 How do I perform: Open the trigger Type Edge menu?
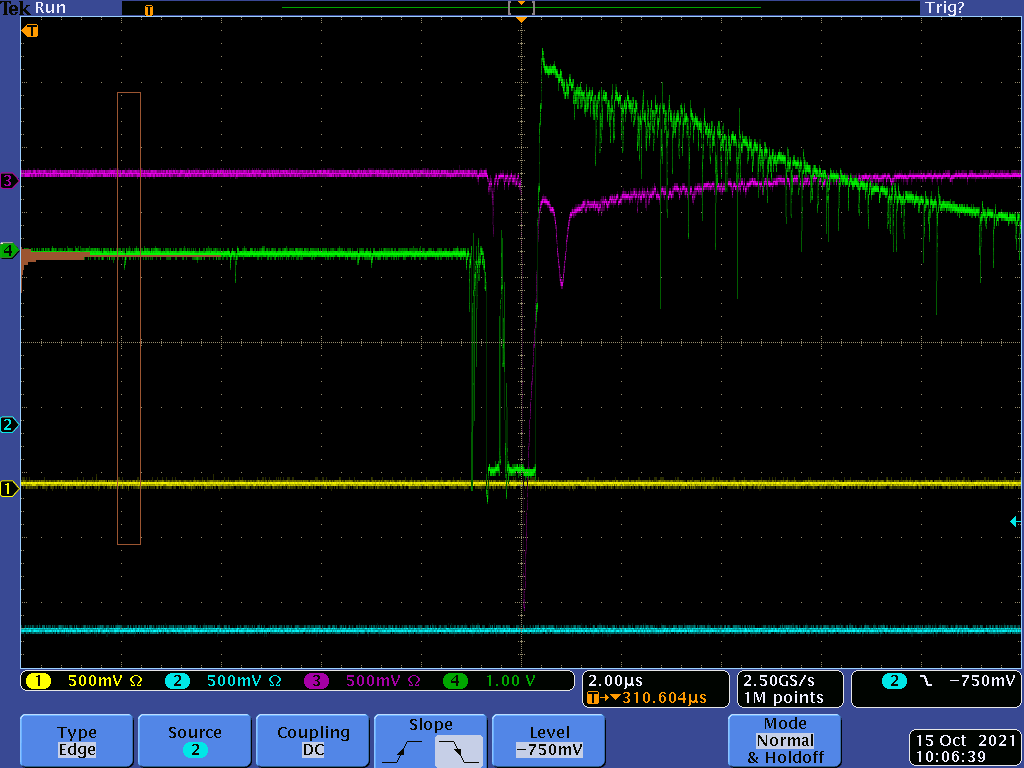point(76,741)
